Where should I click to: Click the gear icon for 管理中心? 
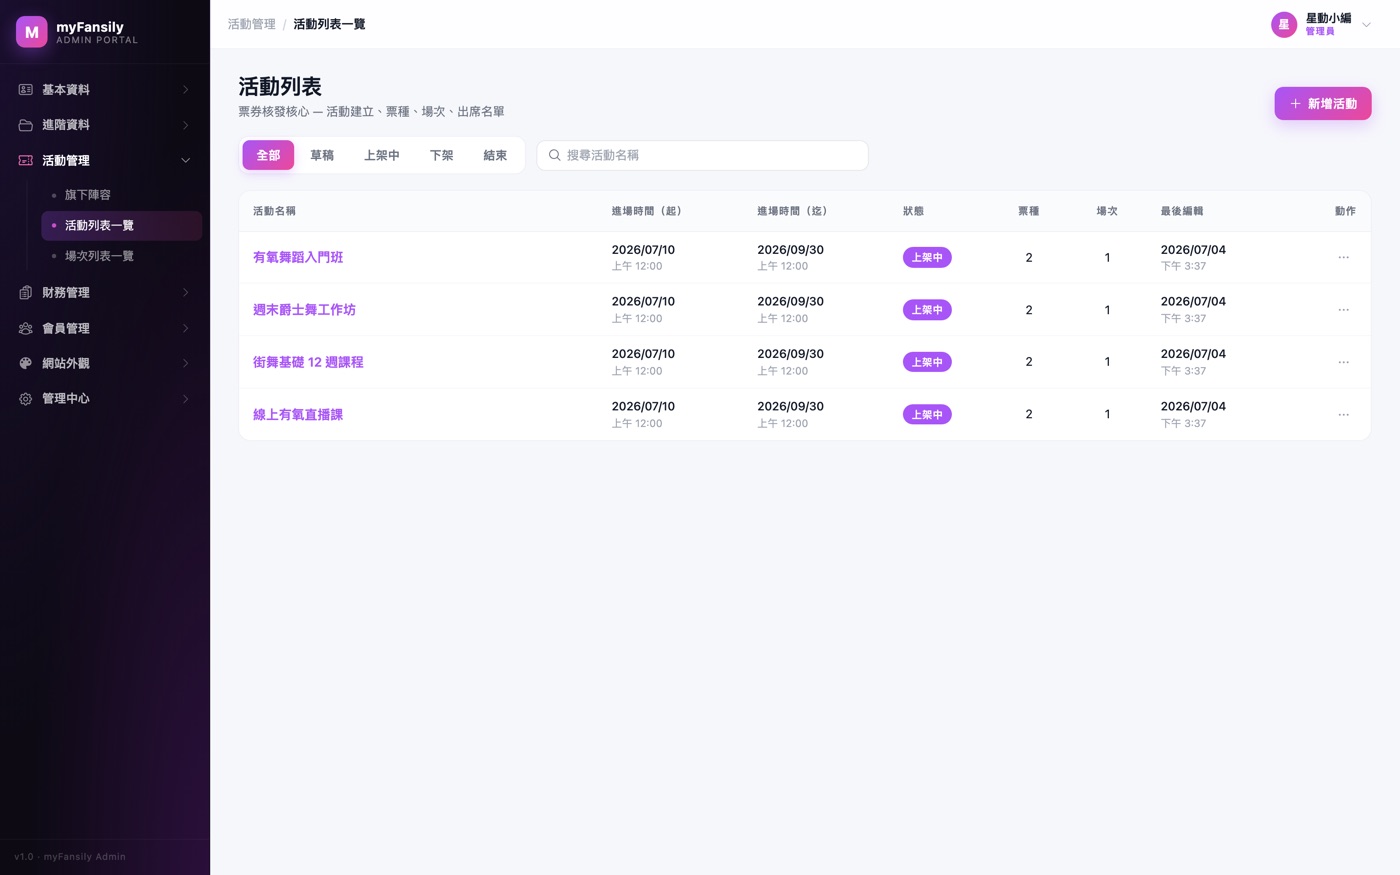pyautogui.click(x=26, y=399)
